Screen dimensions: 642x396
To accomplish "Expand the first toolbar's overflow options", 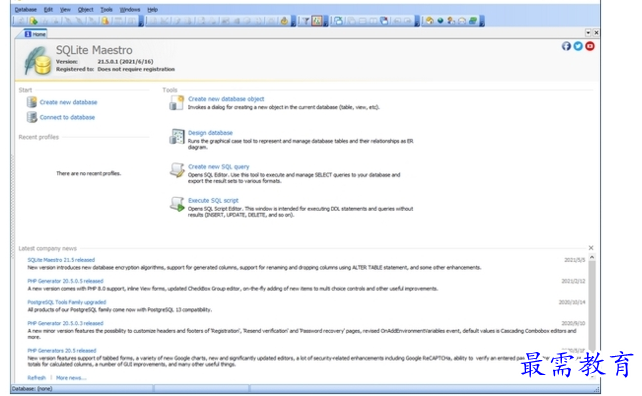I will click(141, 21).
